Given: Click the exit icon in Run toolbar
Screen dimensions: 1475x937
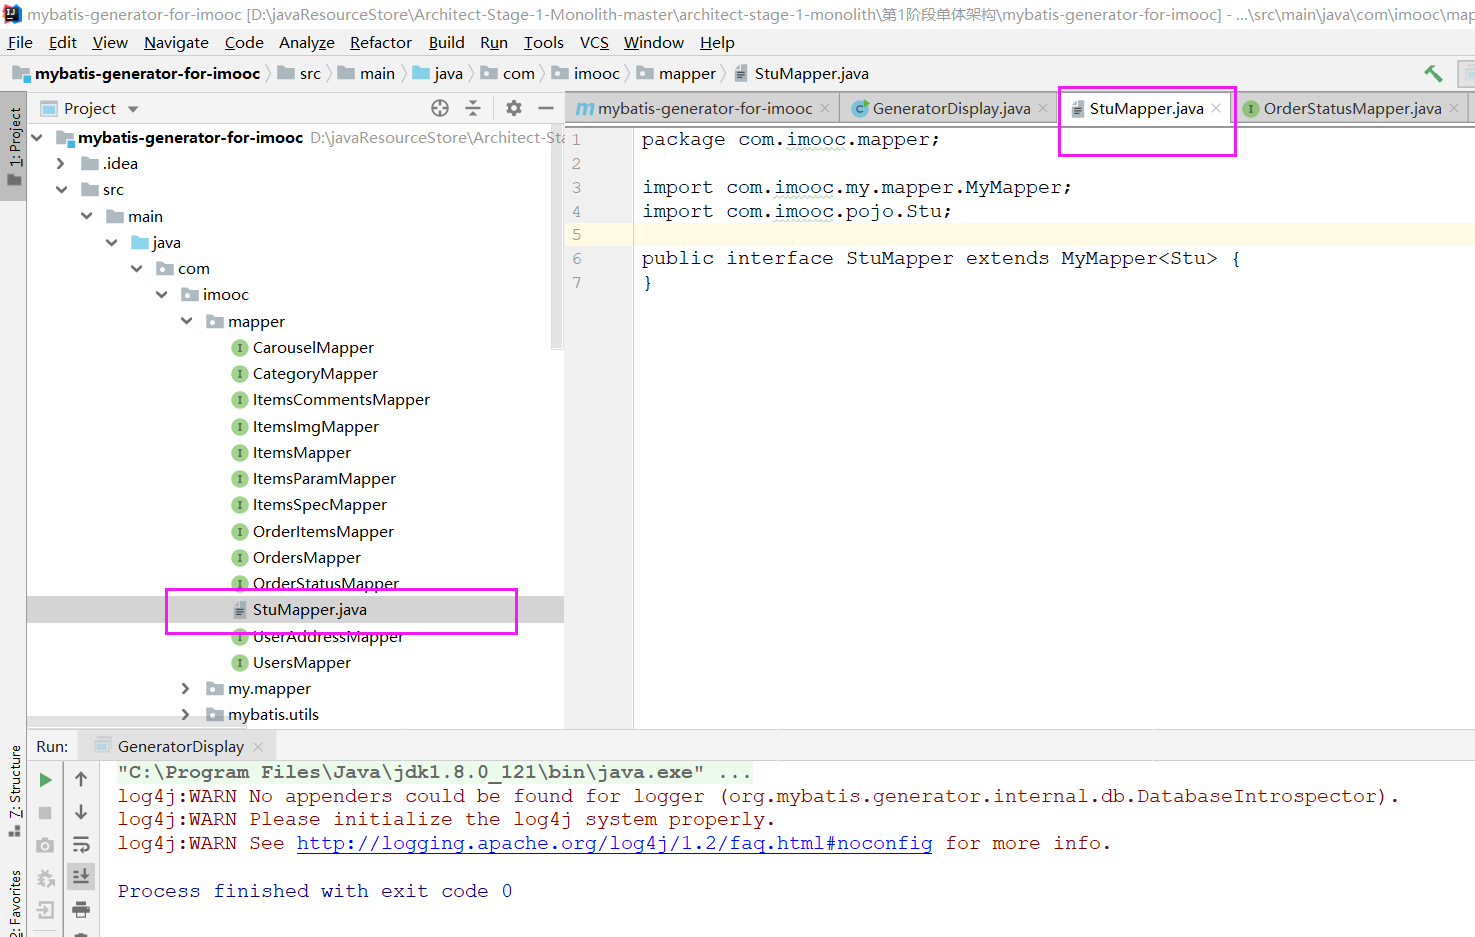Looking at the screenshot, I should point(45,910).
